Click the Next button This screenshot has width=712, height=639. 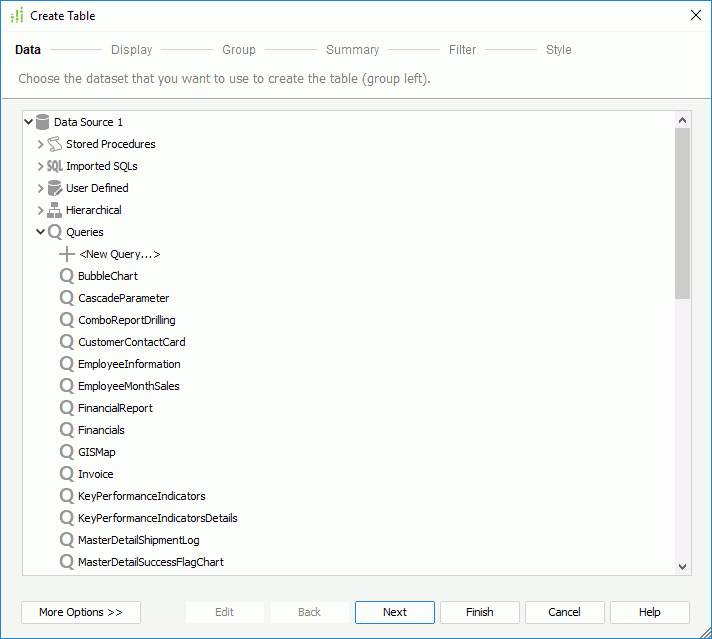(395, 612)
